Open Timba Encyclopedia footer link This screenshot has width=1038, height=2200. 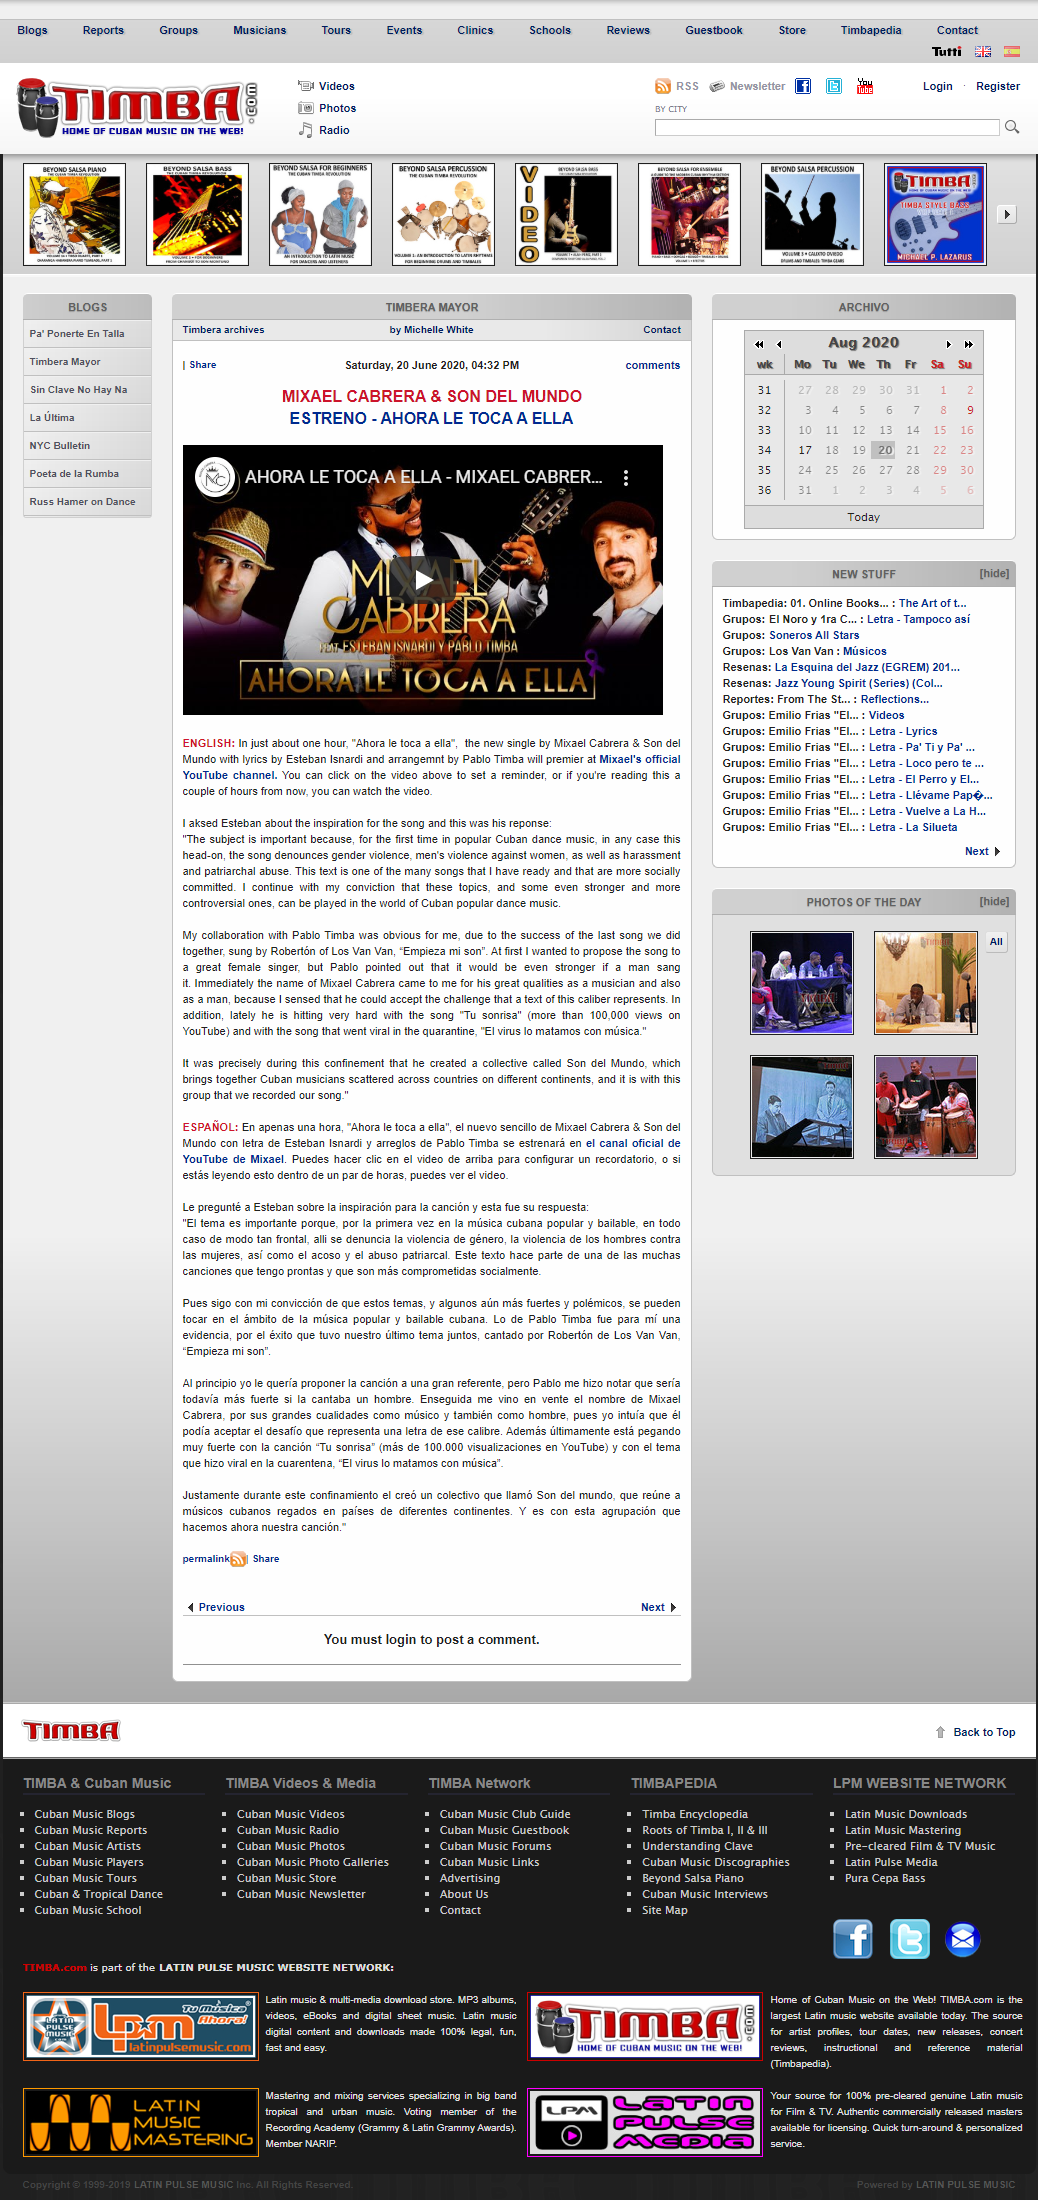pos(695,1814)
